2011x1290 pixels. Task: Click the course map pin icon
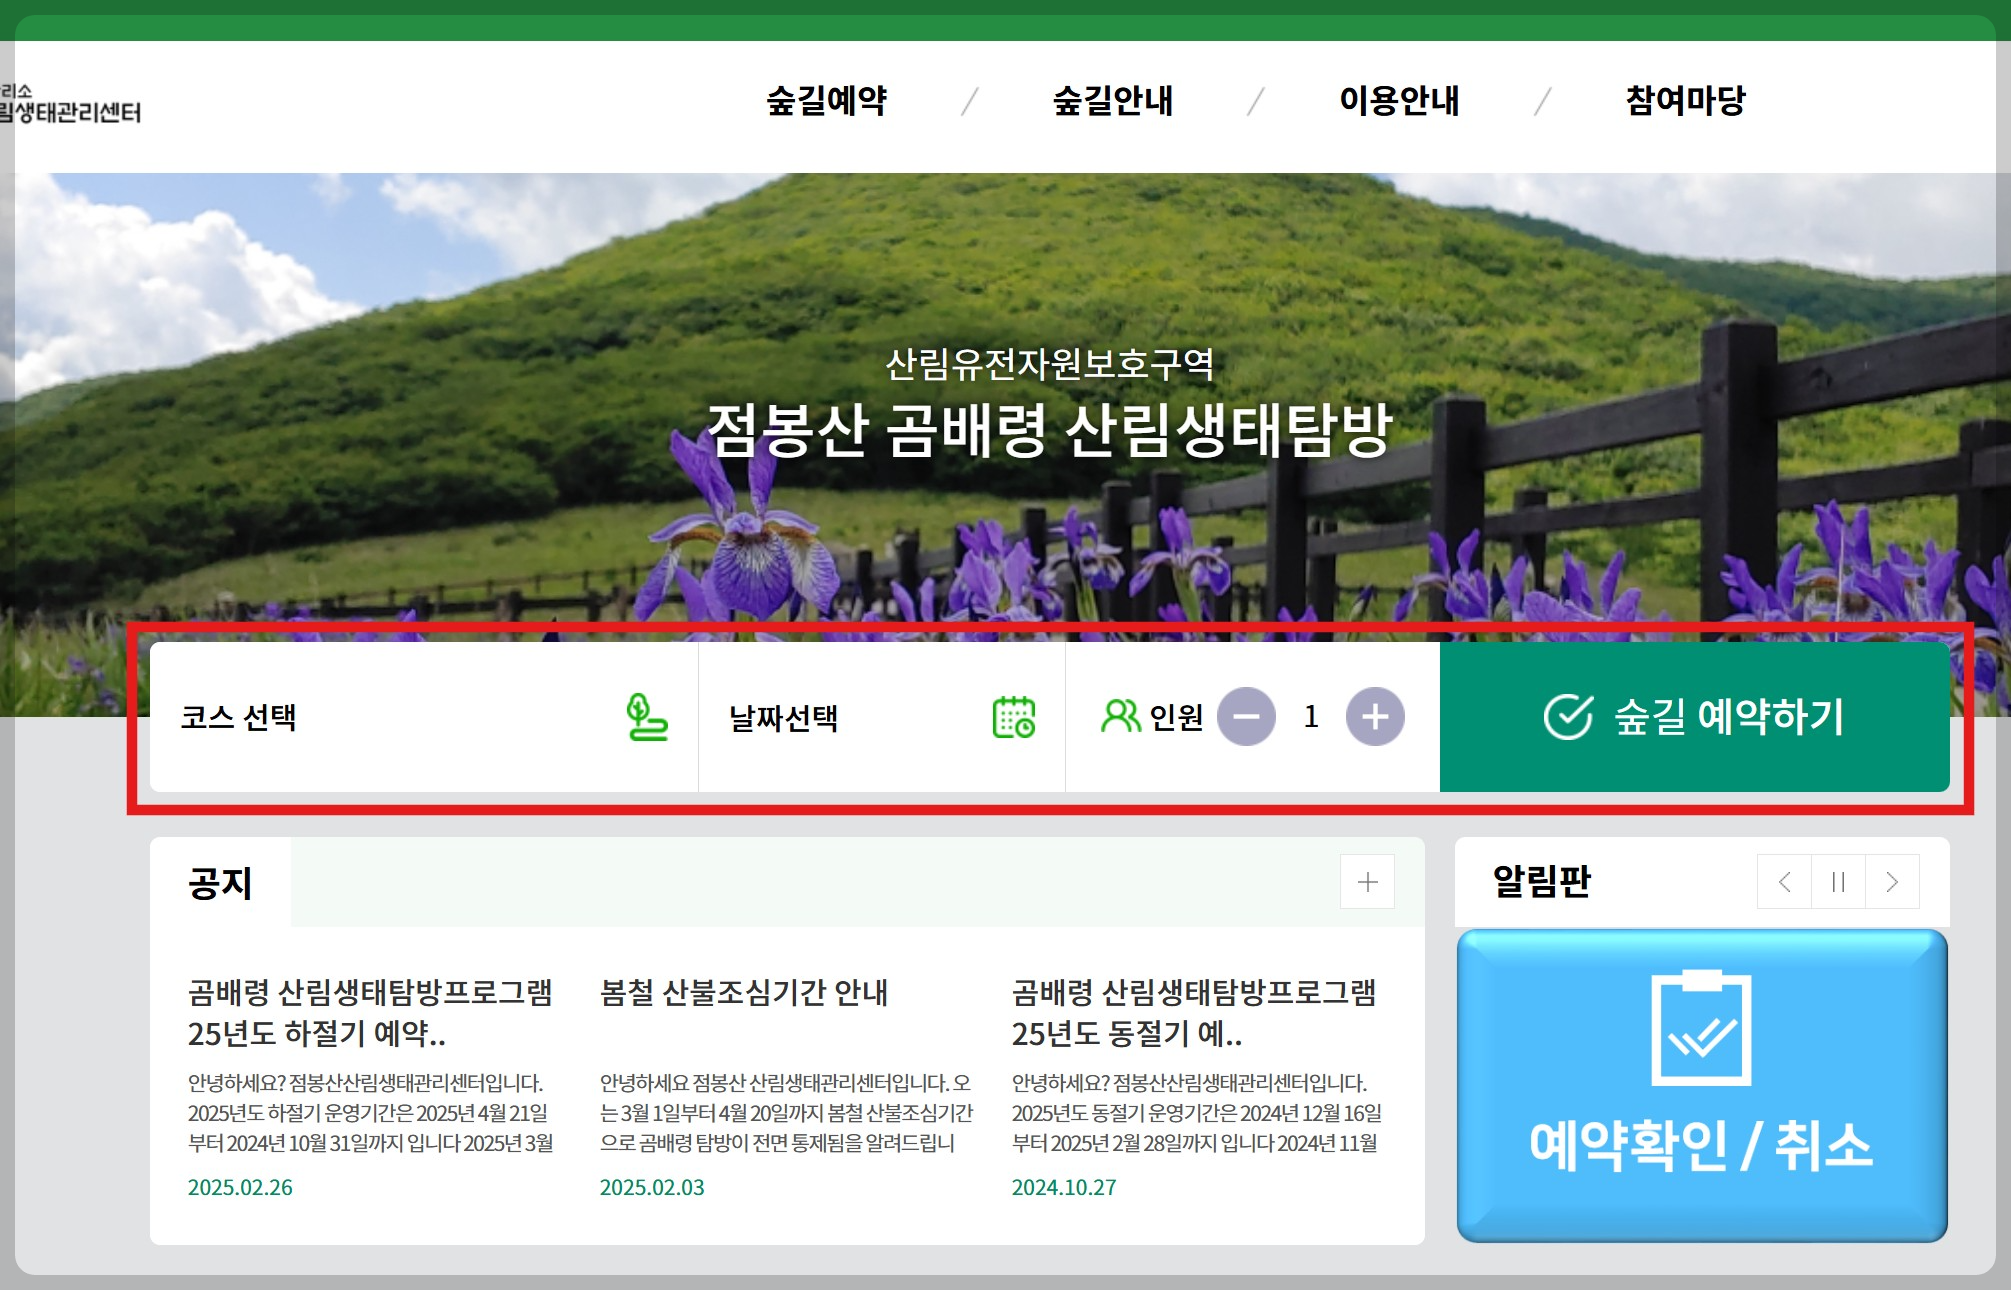tap(646, 717)
